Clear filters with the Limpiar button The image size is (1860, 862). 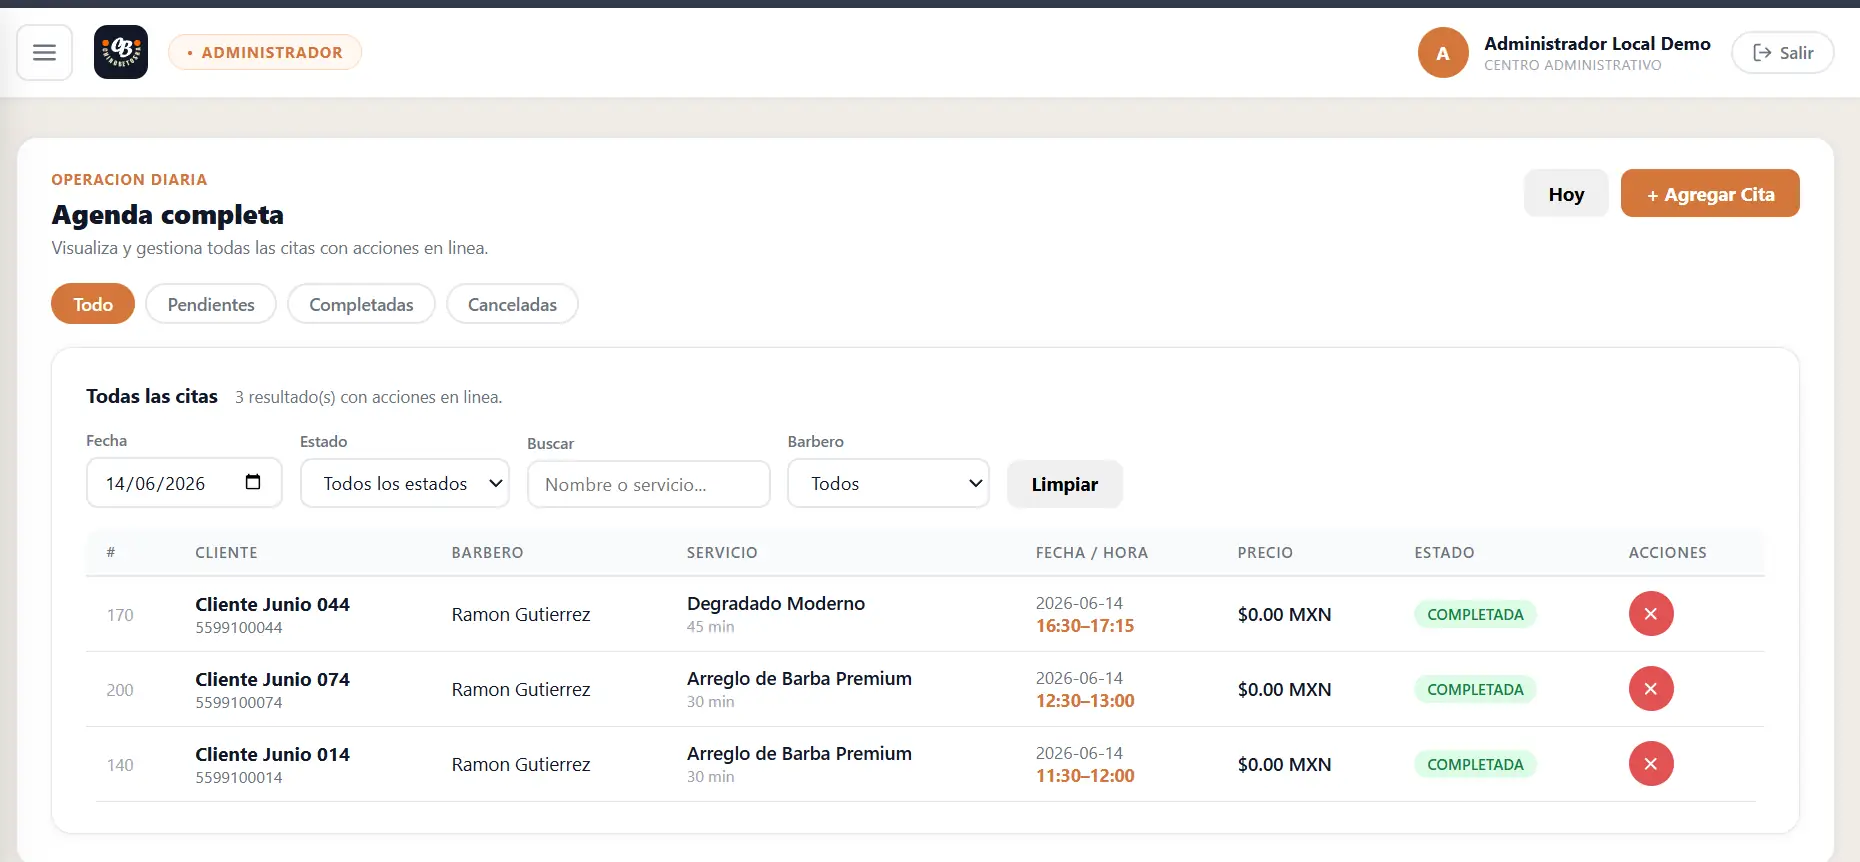(x=1065, y=484)
